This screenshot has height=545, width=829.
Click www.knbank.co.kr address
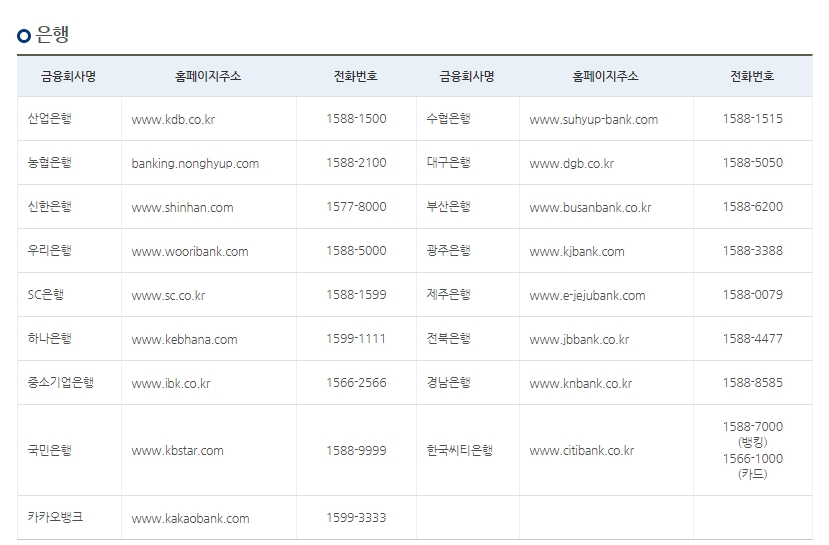(x=581, y=383)
